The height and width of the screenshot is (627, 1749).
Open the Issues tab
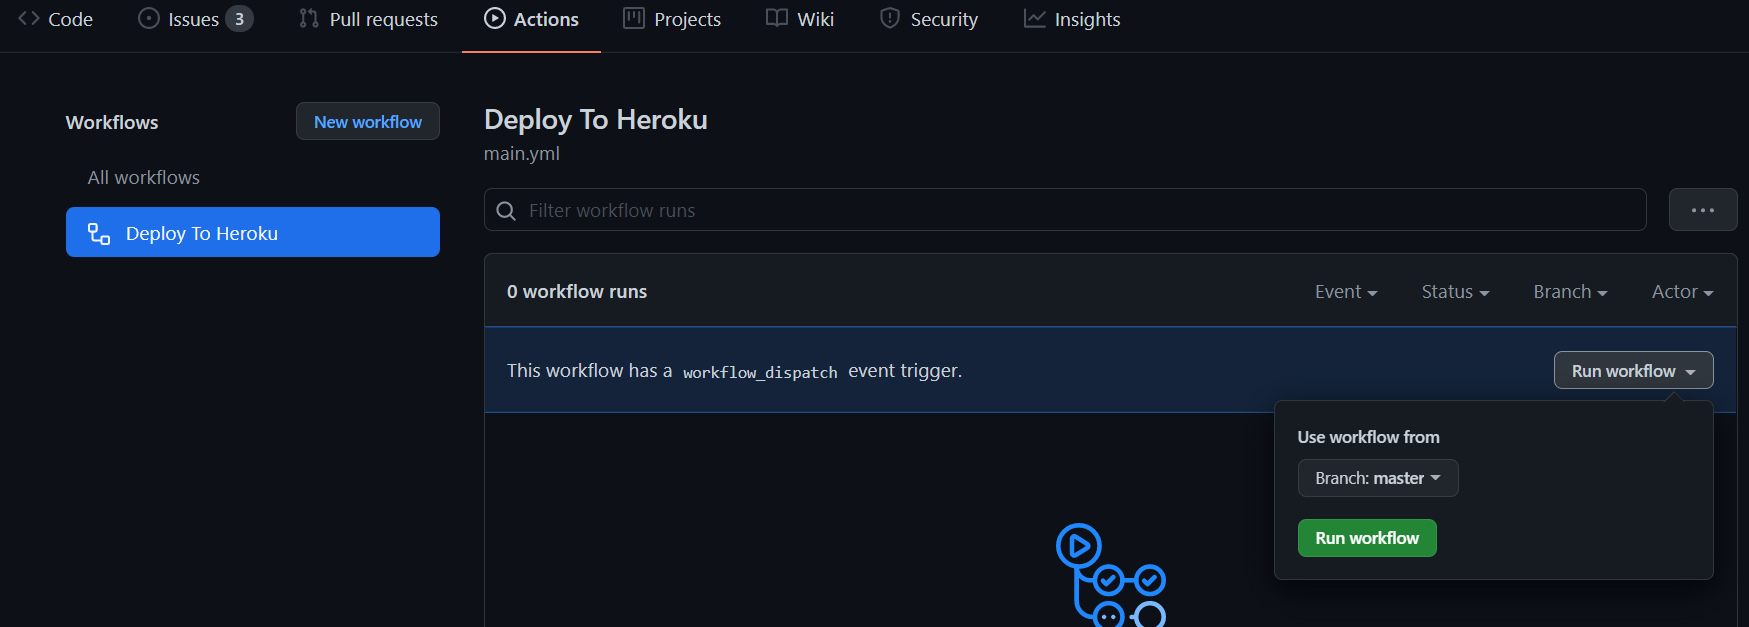[x=195, y=19]
